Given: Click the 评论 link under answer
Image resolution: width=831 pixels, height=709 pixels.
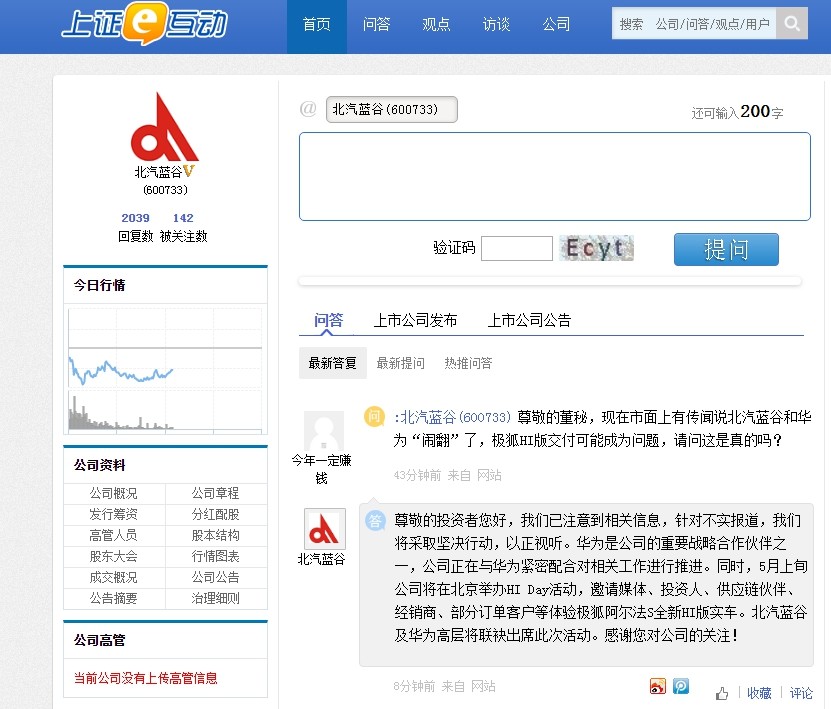Looking at the screenshot, I should pos(801,693).
